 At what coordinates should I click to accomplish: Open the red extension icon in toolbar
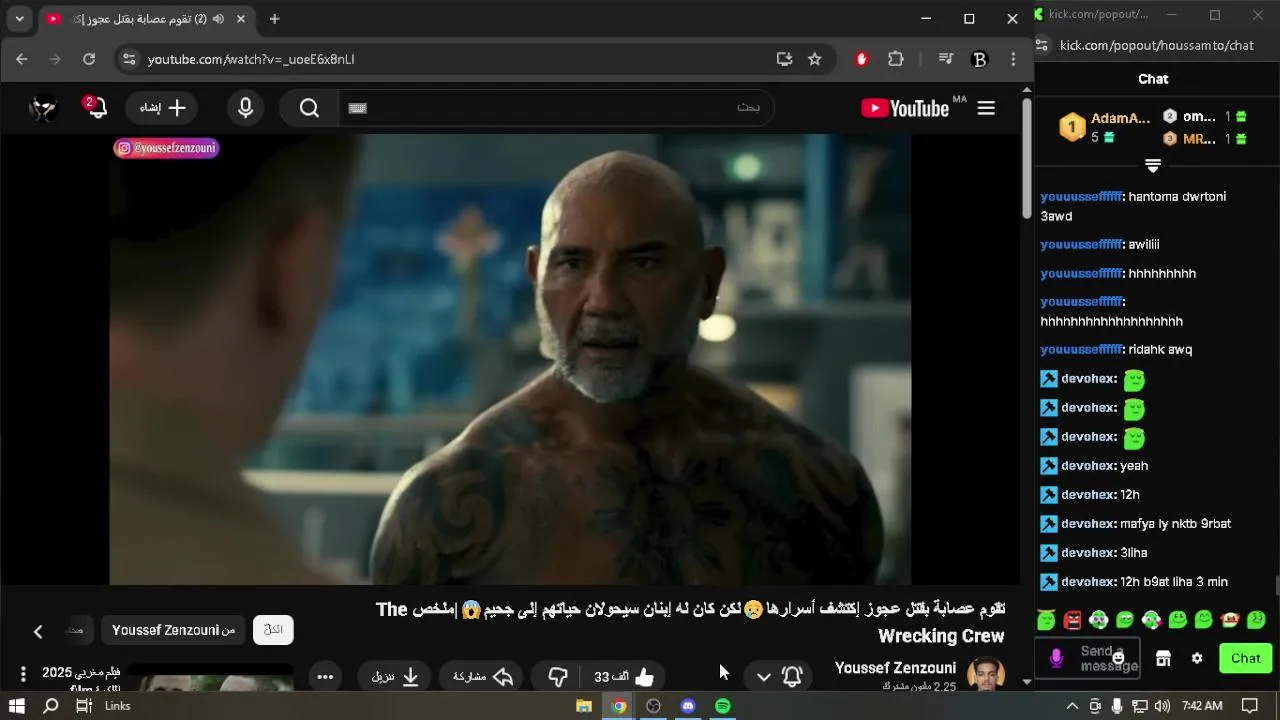[862, 59]
